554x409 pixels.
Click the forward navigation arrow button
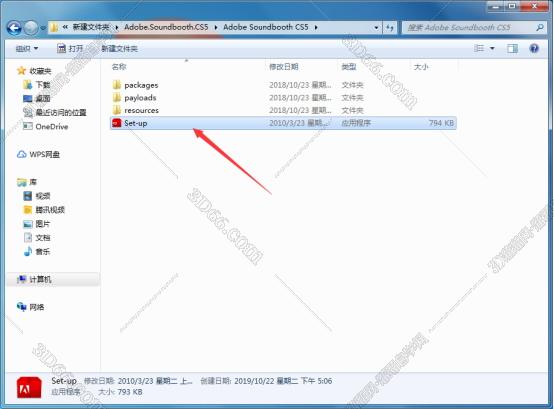point(31,28)
